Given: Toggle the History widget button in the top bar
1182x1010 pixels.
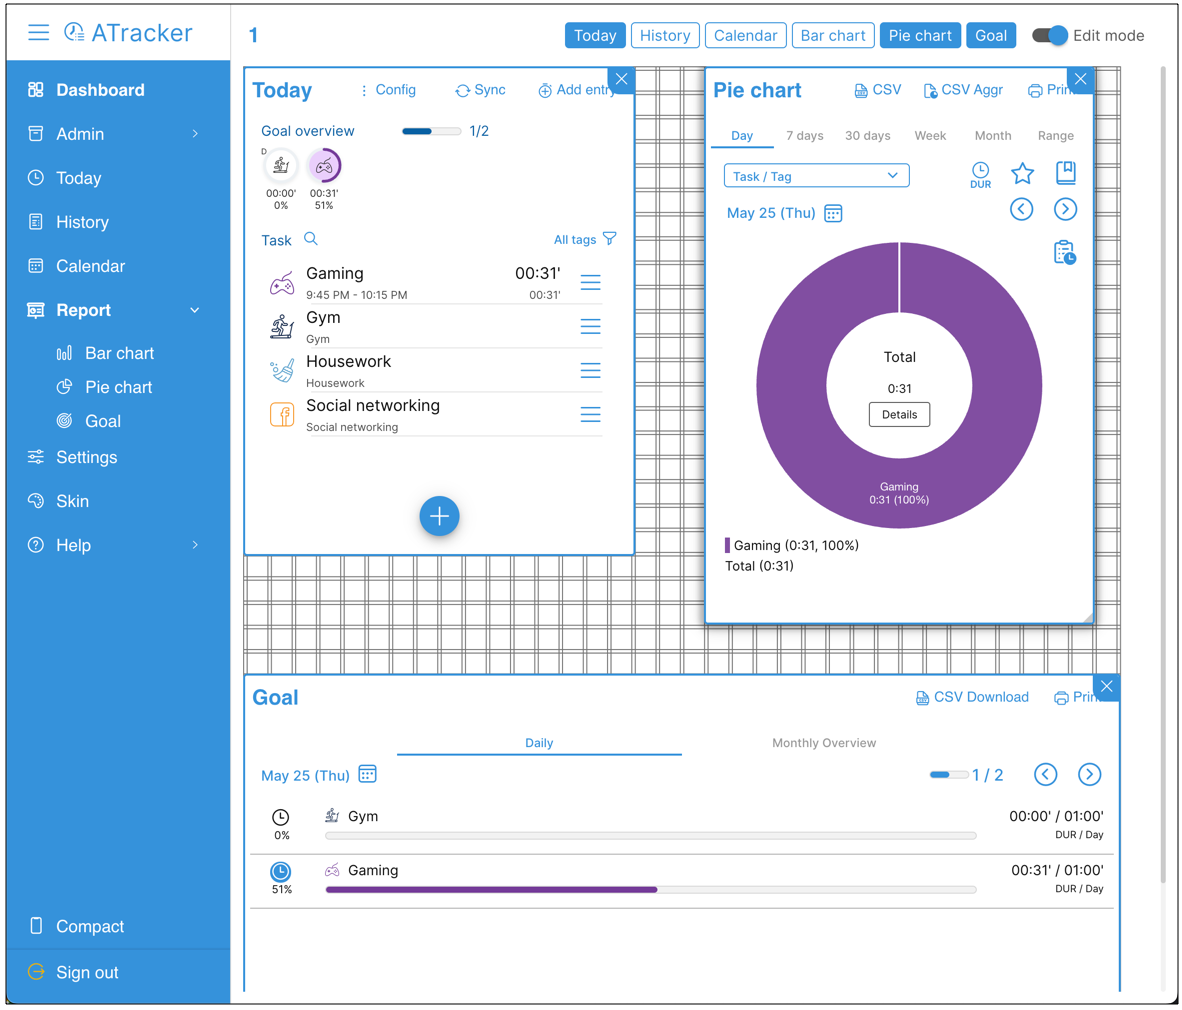Looking at the screenshot, I should click(665, 35).
